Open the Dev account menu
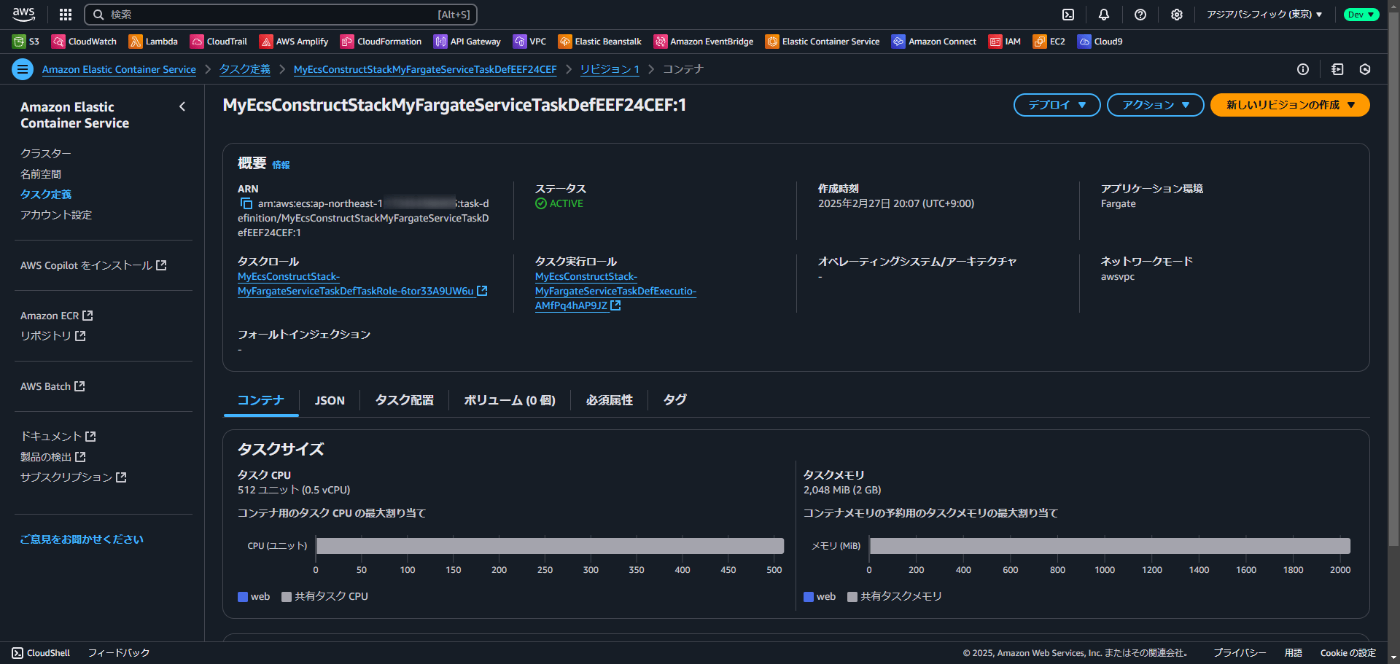 click(1361, 15)
